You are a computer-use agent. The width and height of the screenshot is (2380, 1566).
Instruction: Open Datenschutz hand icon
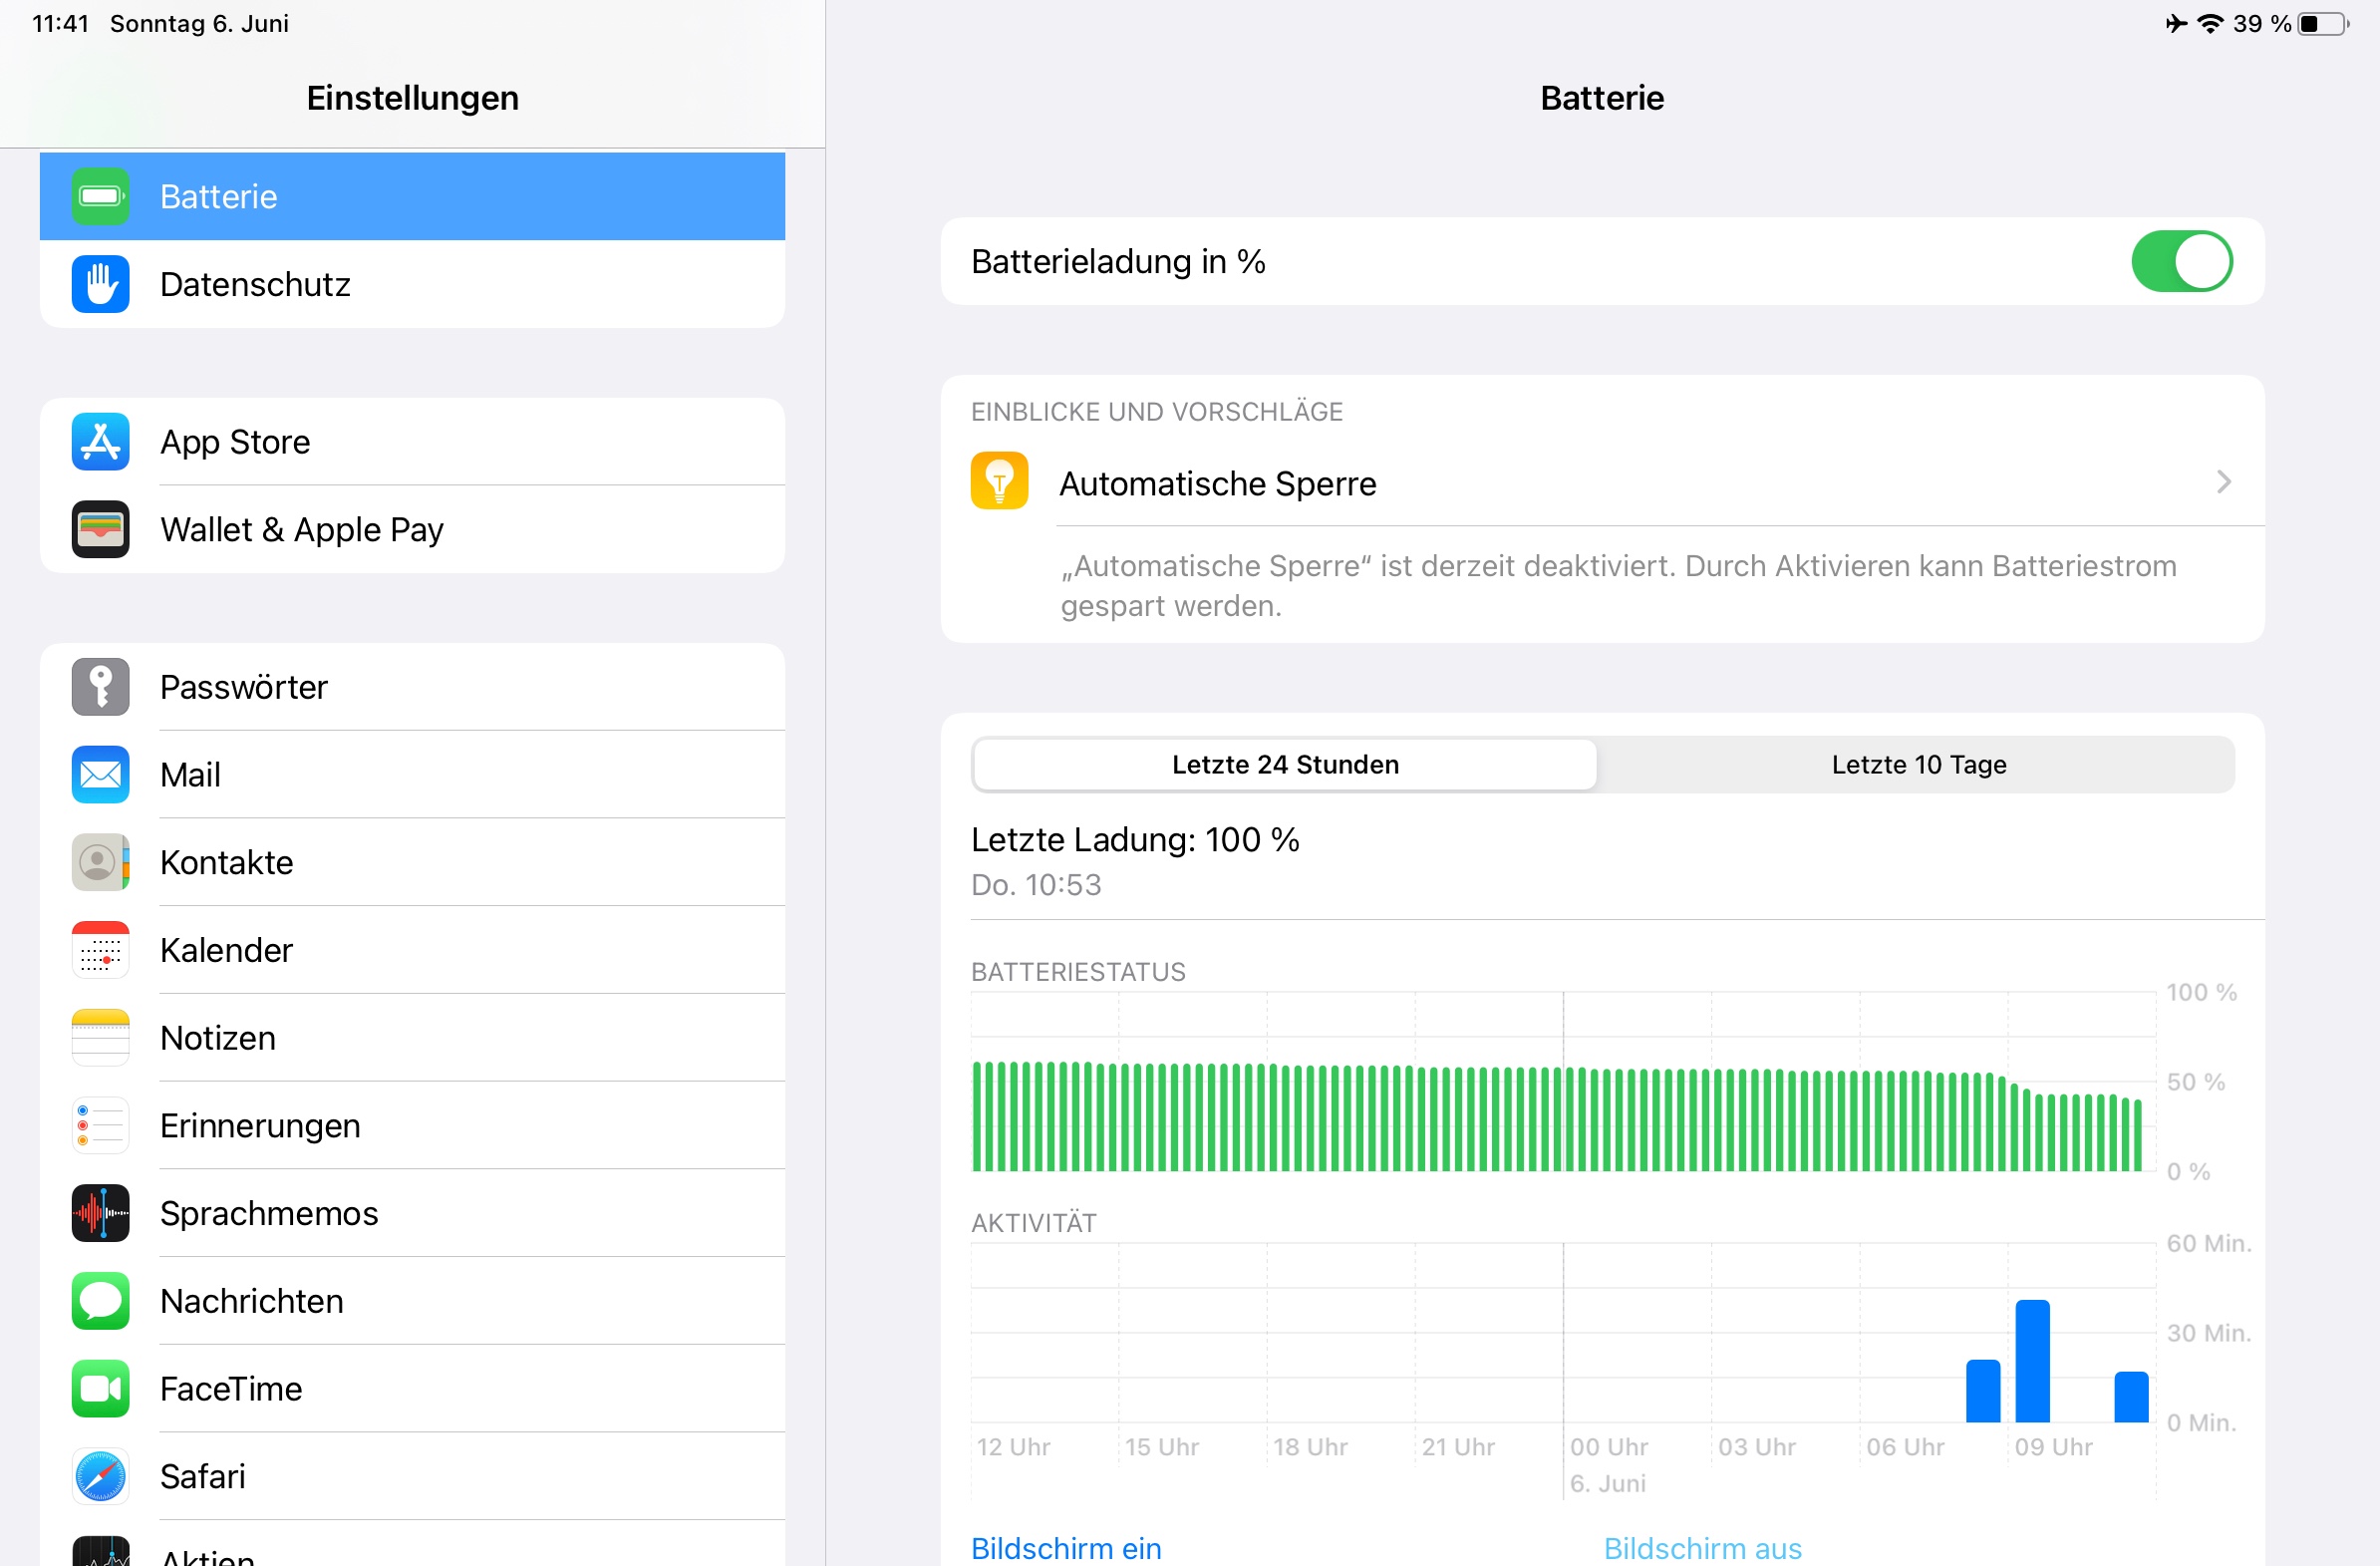[x=100, y=284]
